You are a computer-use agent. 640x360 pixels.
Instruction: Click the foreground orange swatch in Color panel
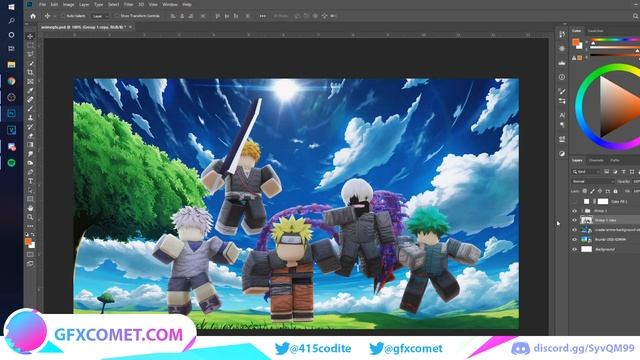[576, 42]
